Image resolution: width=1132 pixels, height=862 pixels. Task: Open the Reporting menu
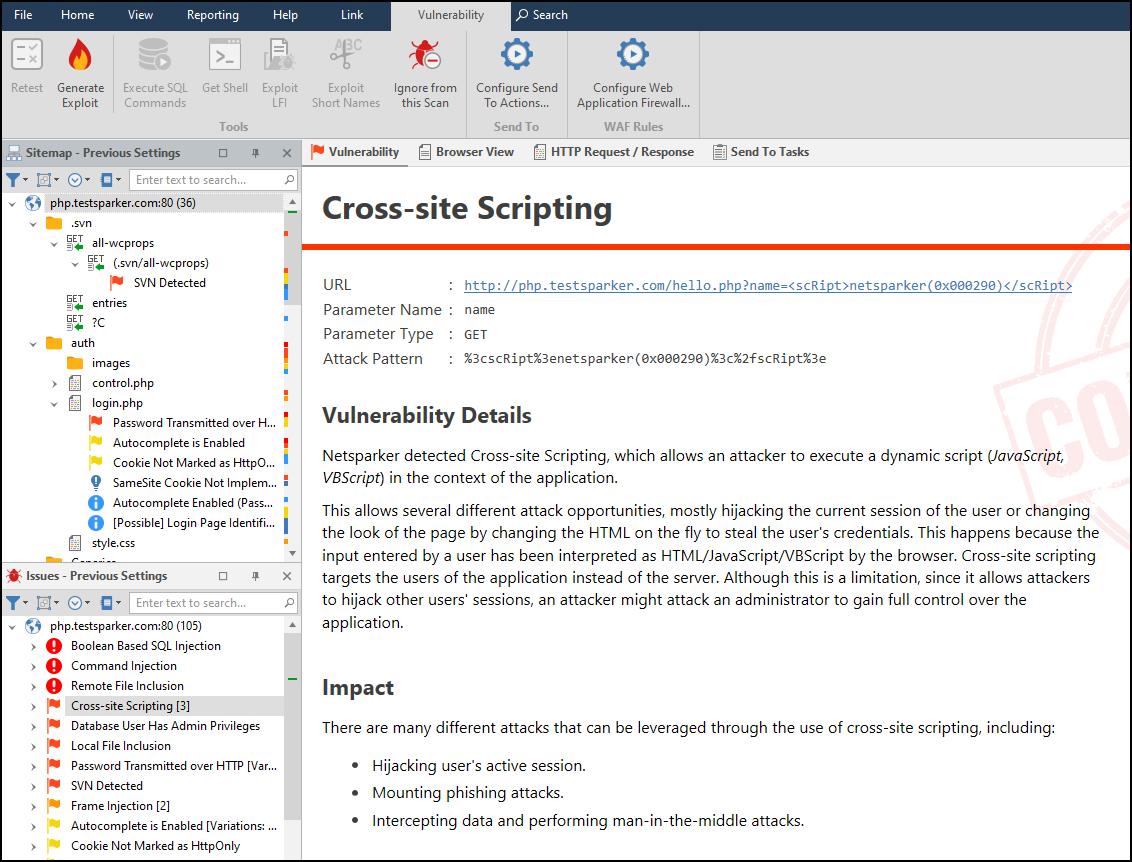(213, 14)
